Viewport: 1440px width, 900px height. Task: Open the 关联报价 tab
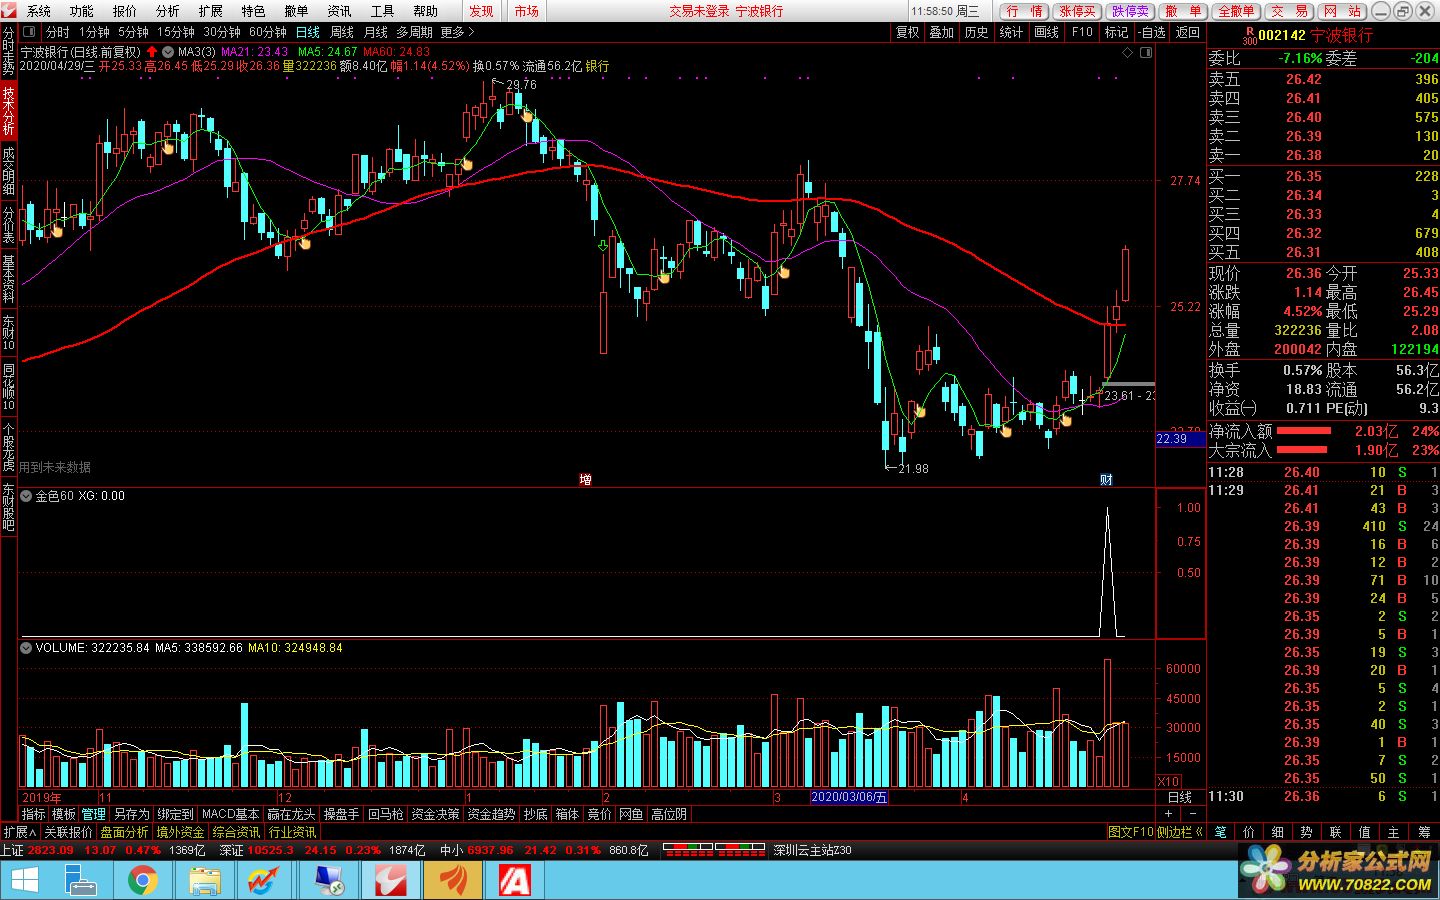point(68,832)
